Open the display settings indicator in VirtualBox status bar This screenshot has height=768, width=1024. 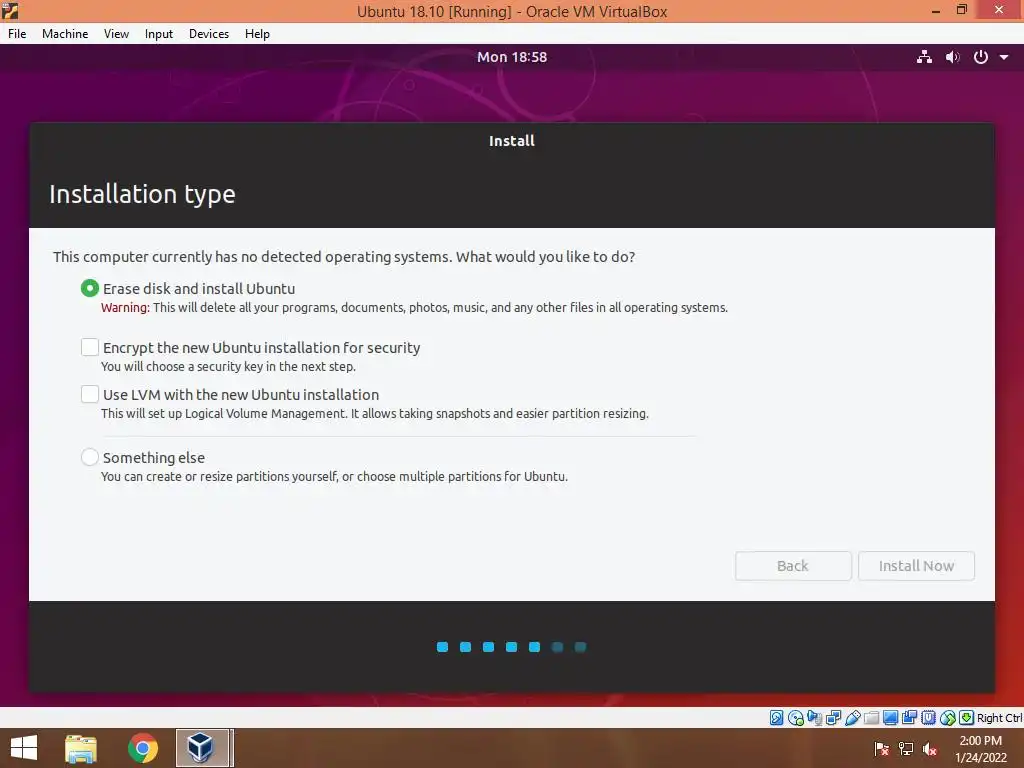pos(890,718)
